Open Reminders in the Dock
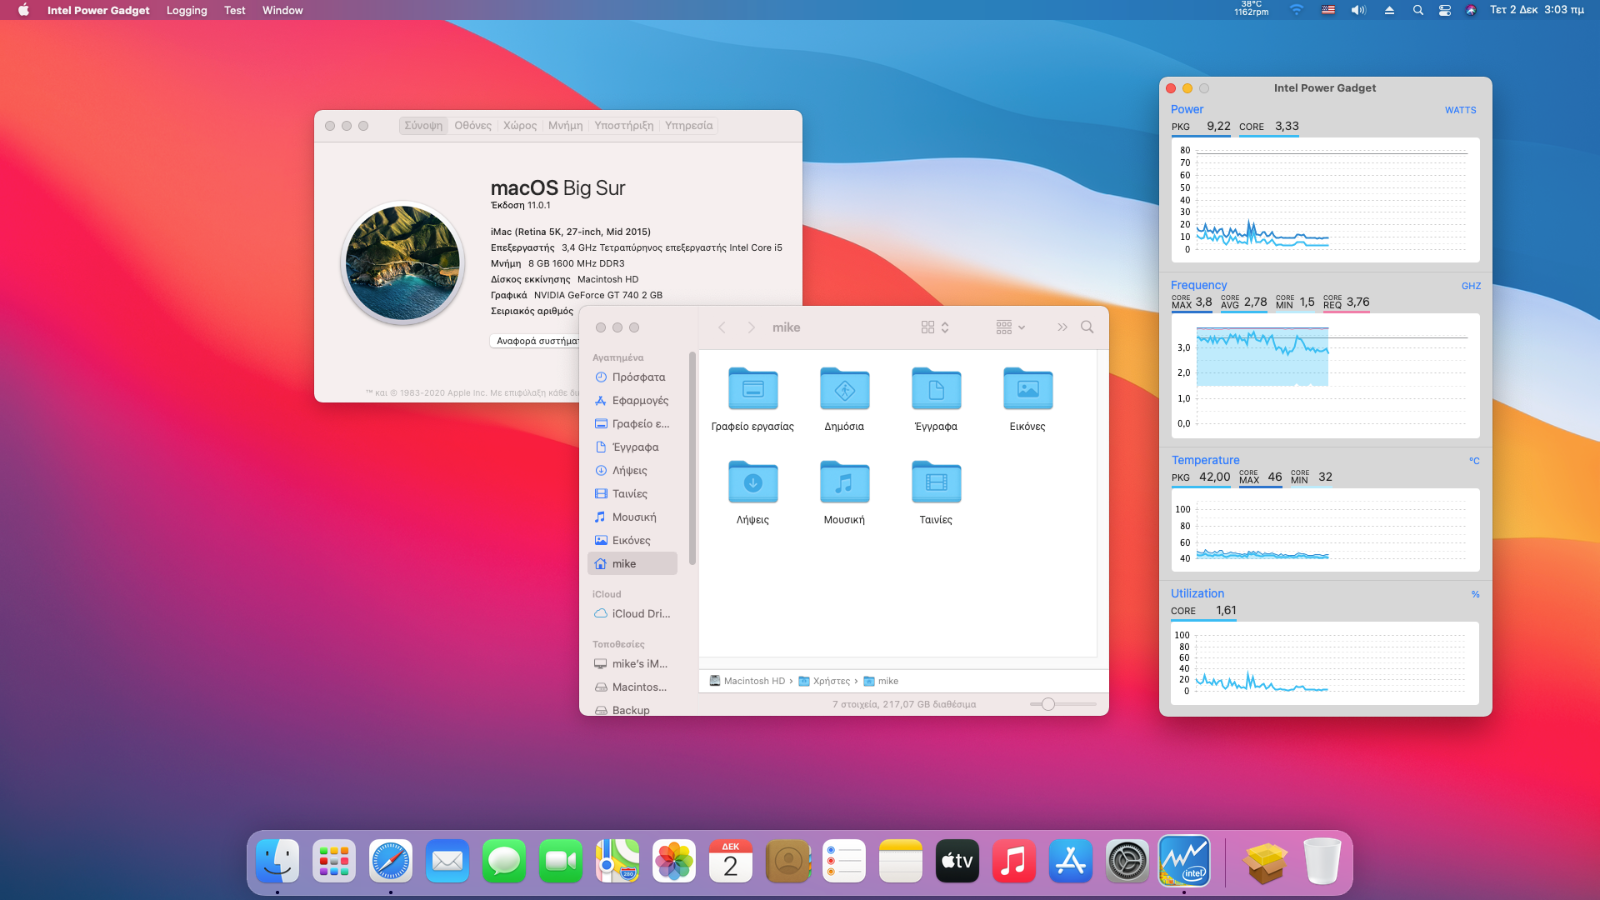 844,860
